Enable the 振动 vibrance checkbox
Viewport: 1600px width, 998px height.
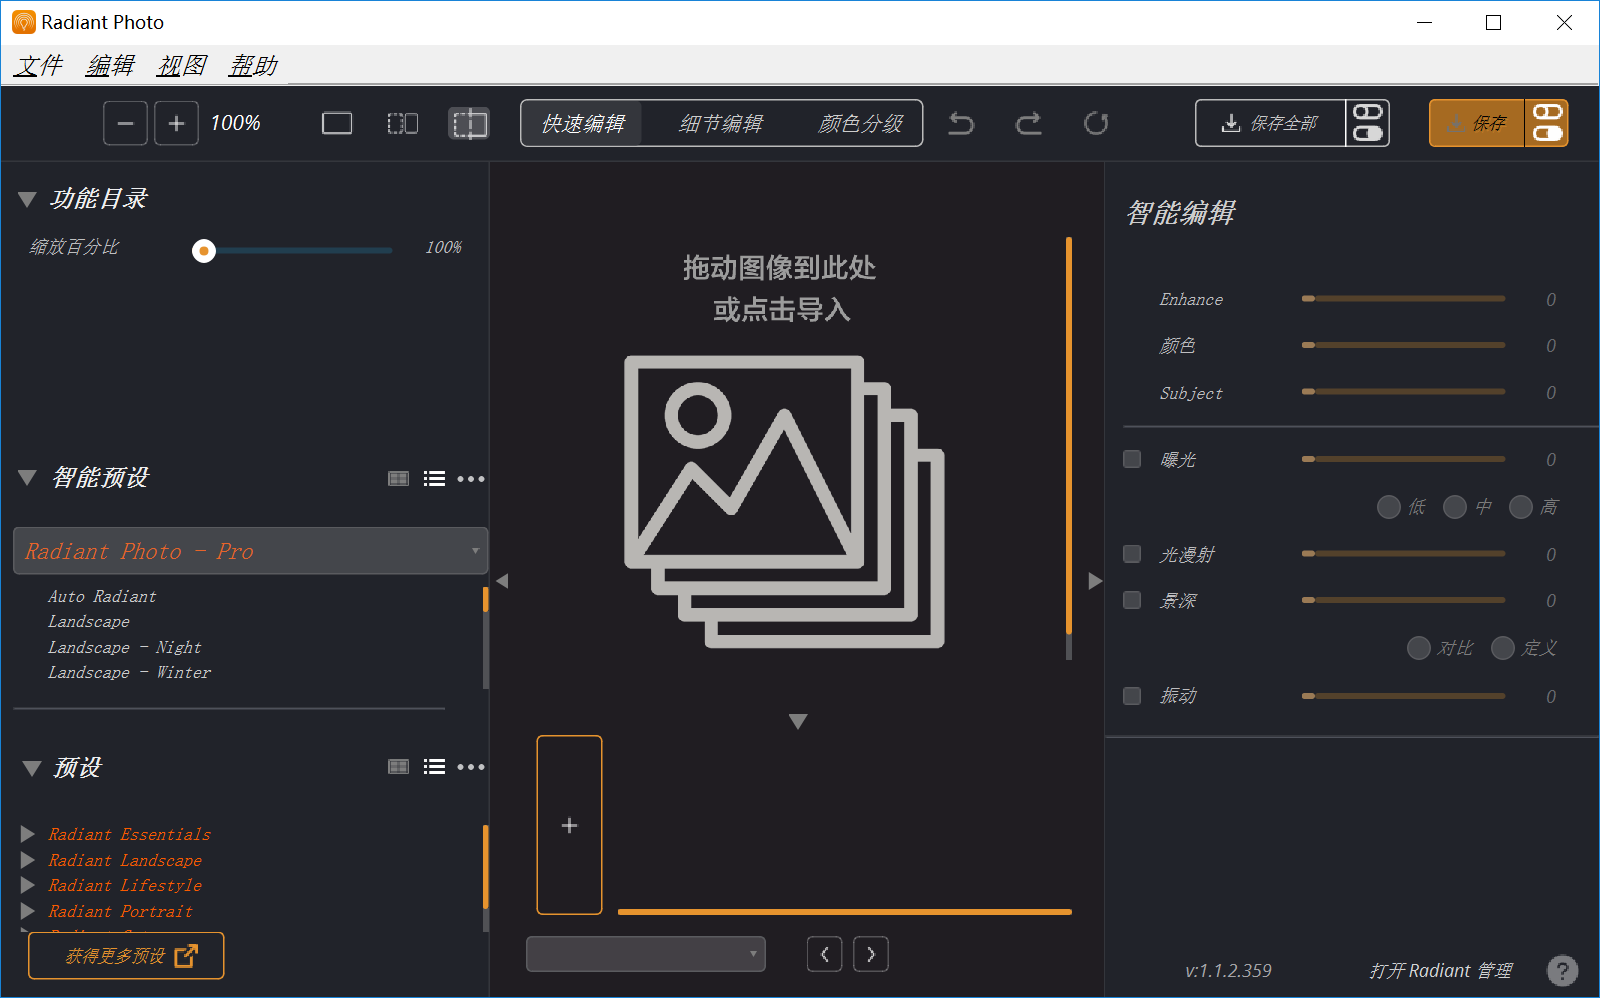(x=1132, y=696)
